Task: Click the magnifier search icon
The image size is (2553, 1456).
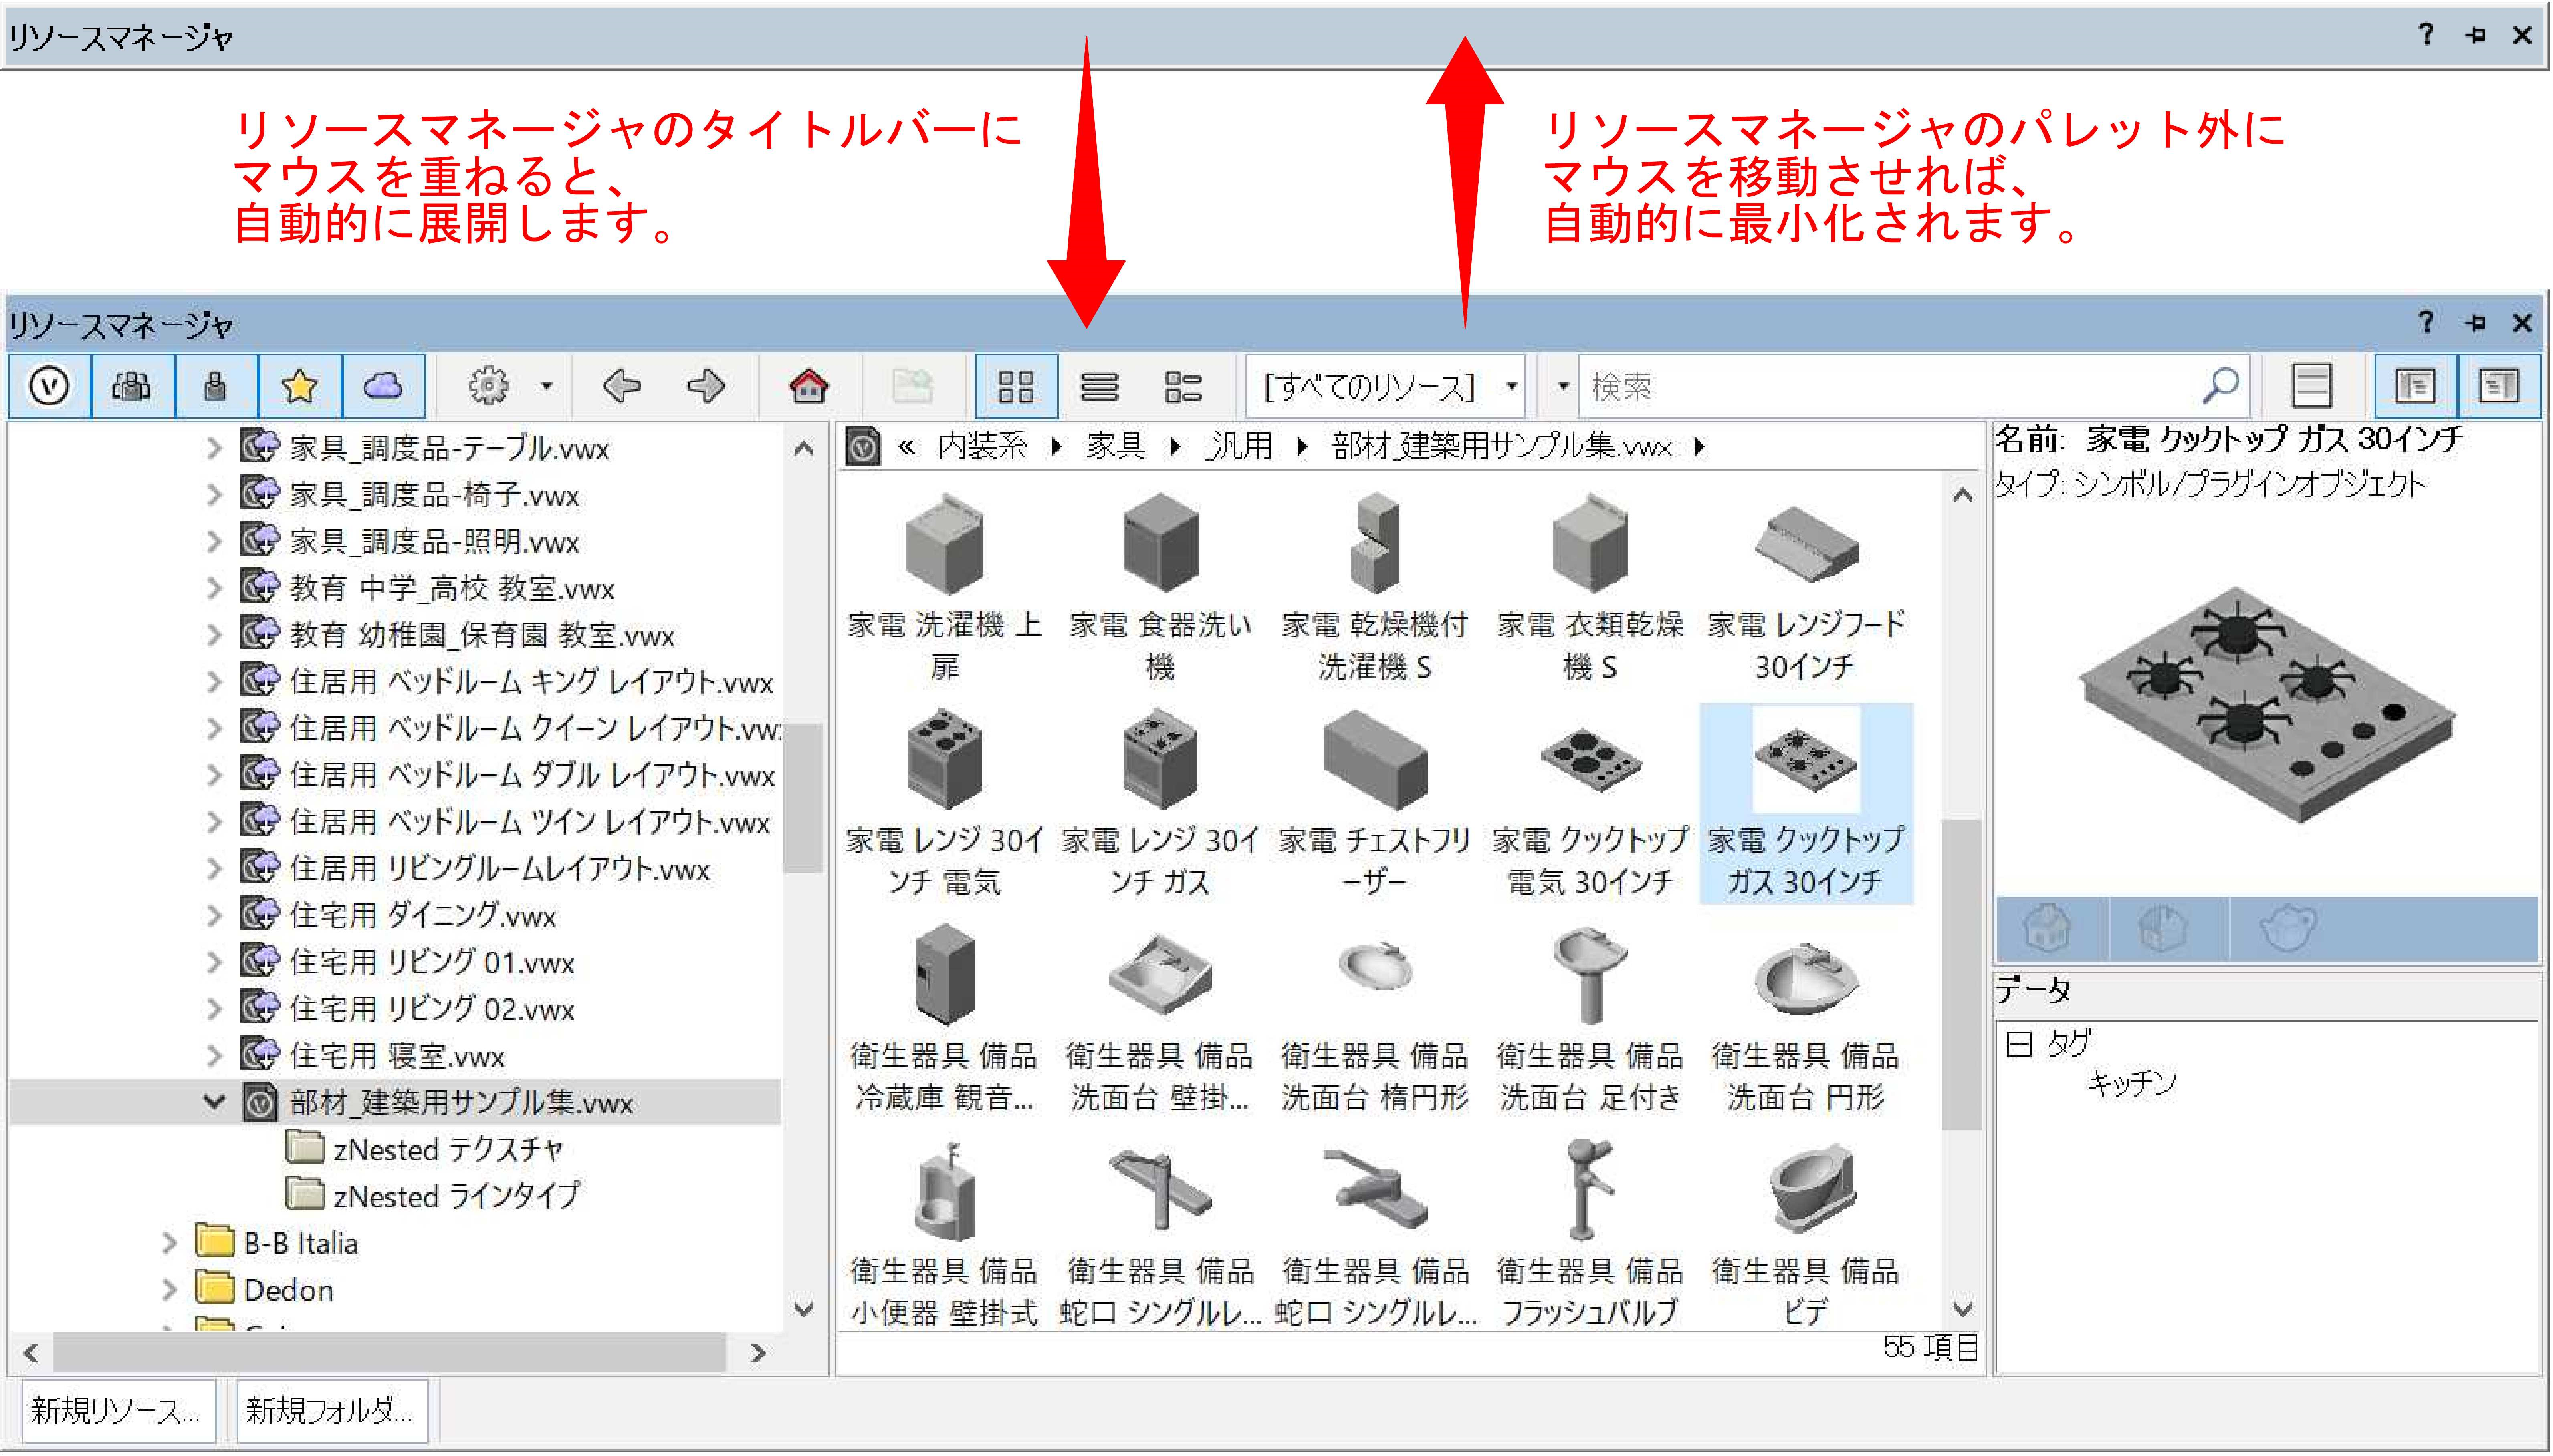Action: (x=2221, y=386)
